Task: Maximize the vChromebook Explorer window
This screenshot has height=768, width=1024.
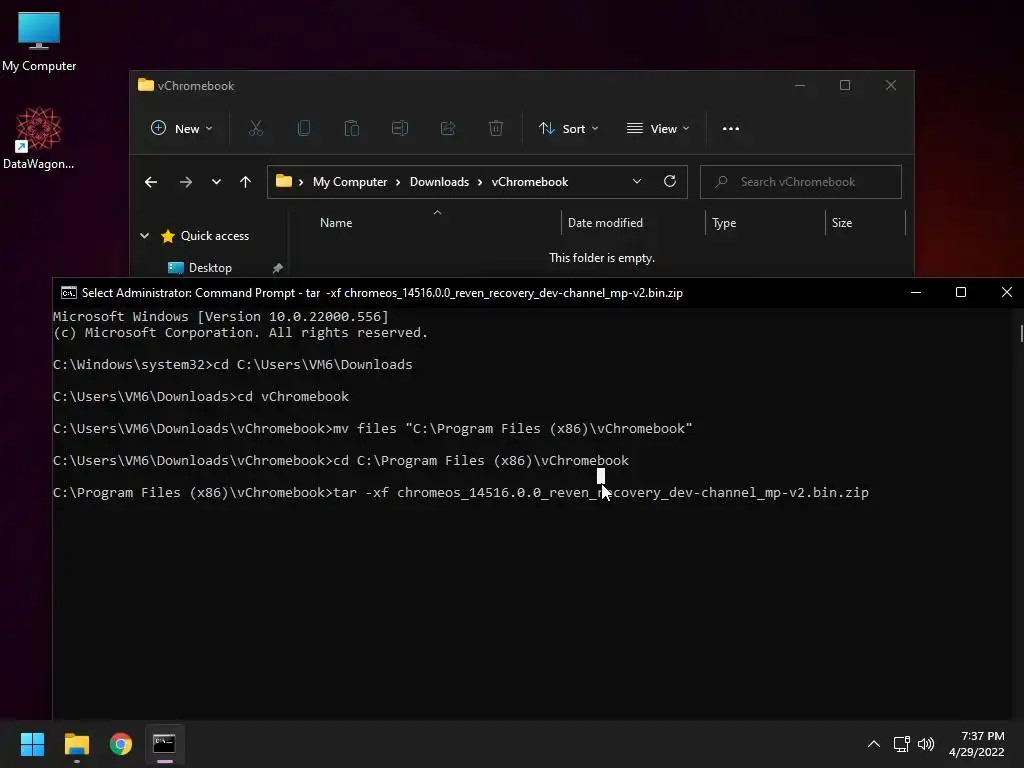Action: click(845, 86)
